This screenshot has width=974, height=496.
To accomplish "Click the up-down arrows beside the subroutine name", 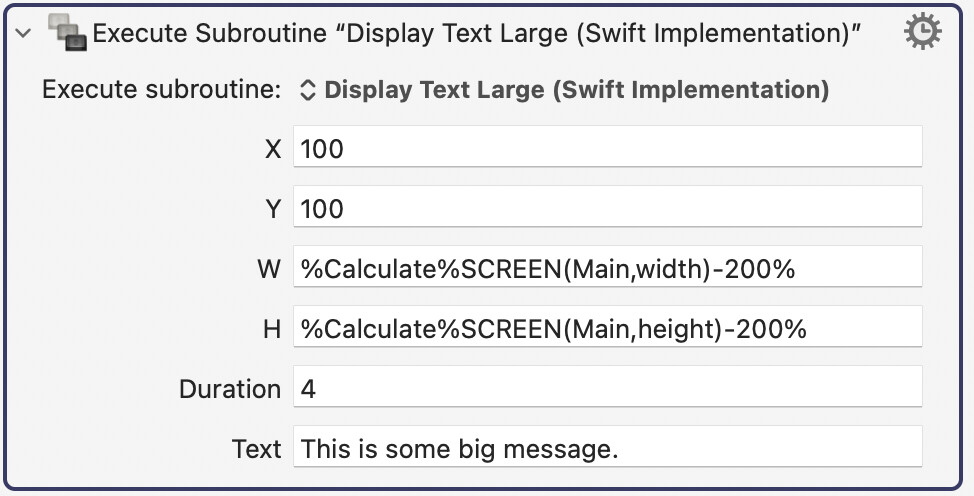I will [308, 90].
